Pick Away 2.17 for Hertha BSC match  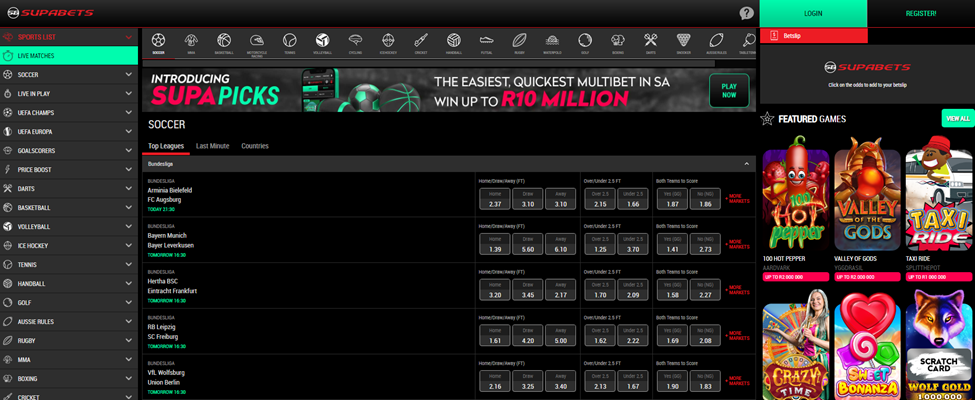pyautogui.click(x=560, y=290)
